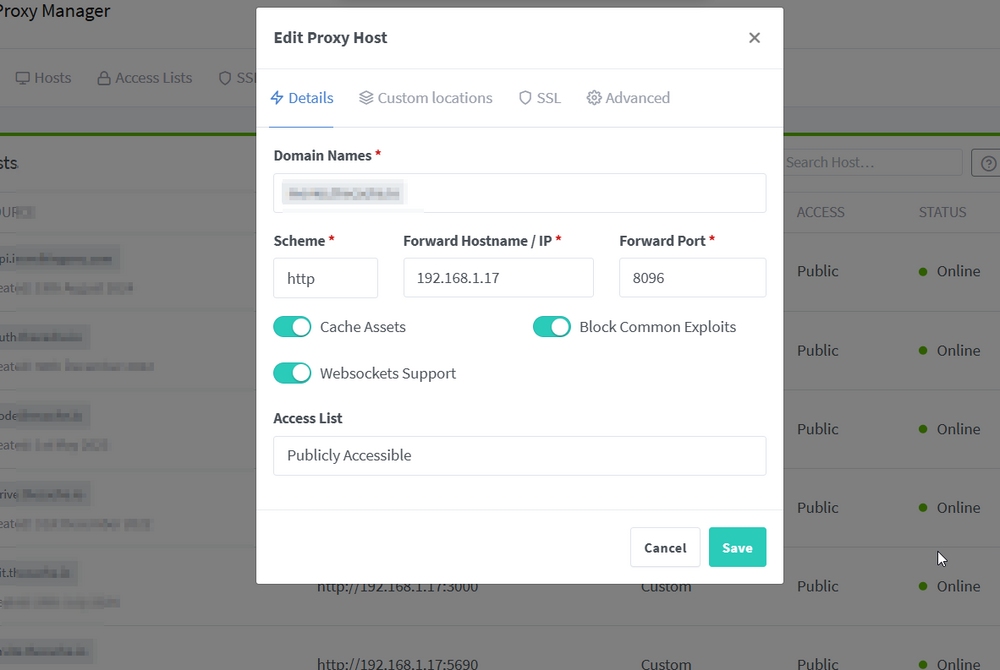The width and height of the screenshot is (1000, 670).
Task: Toggle Websockets Support switch
Action: click(292, 373)
